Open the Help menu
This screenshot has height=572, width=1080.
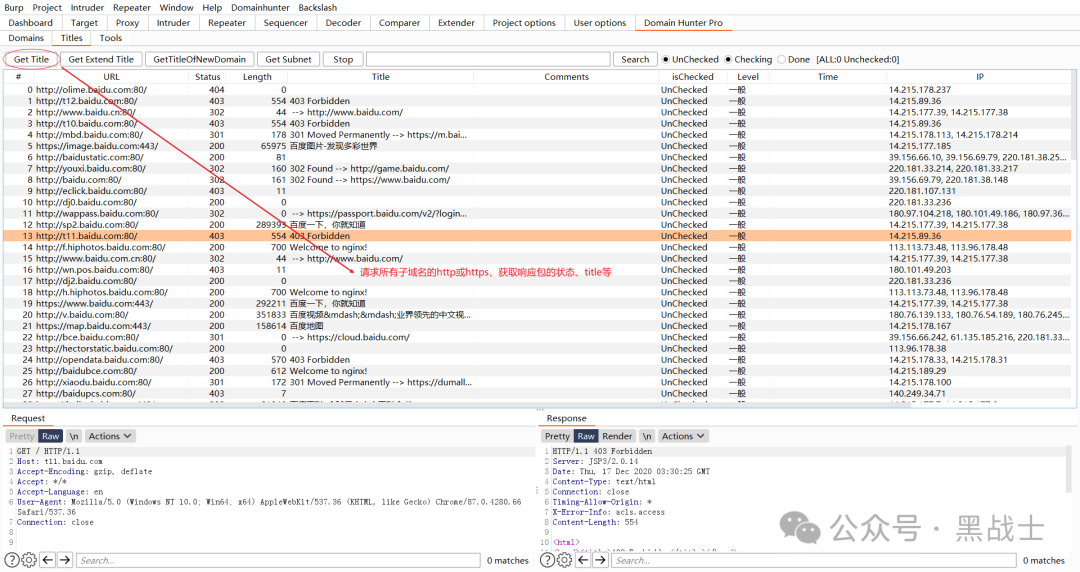[212, 8]
